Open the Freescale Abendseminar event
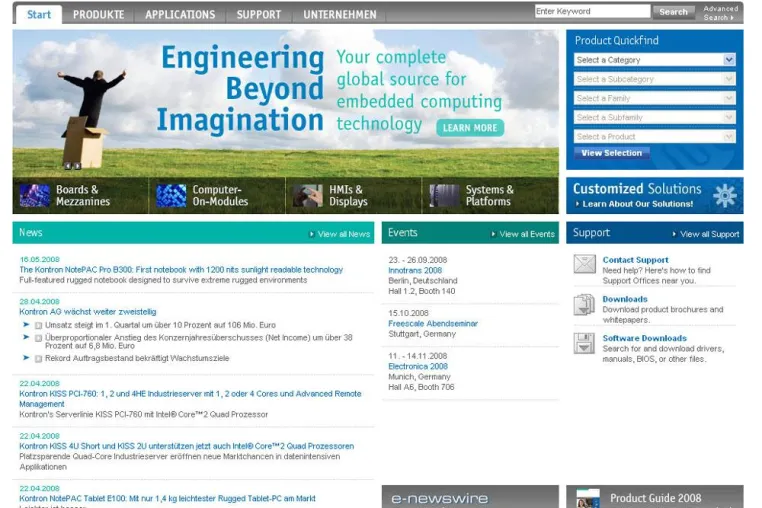The width and height of the screenshot is (762, 508). 433,324
